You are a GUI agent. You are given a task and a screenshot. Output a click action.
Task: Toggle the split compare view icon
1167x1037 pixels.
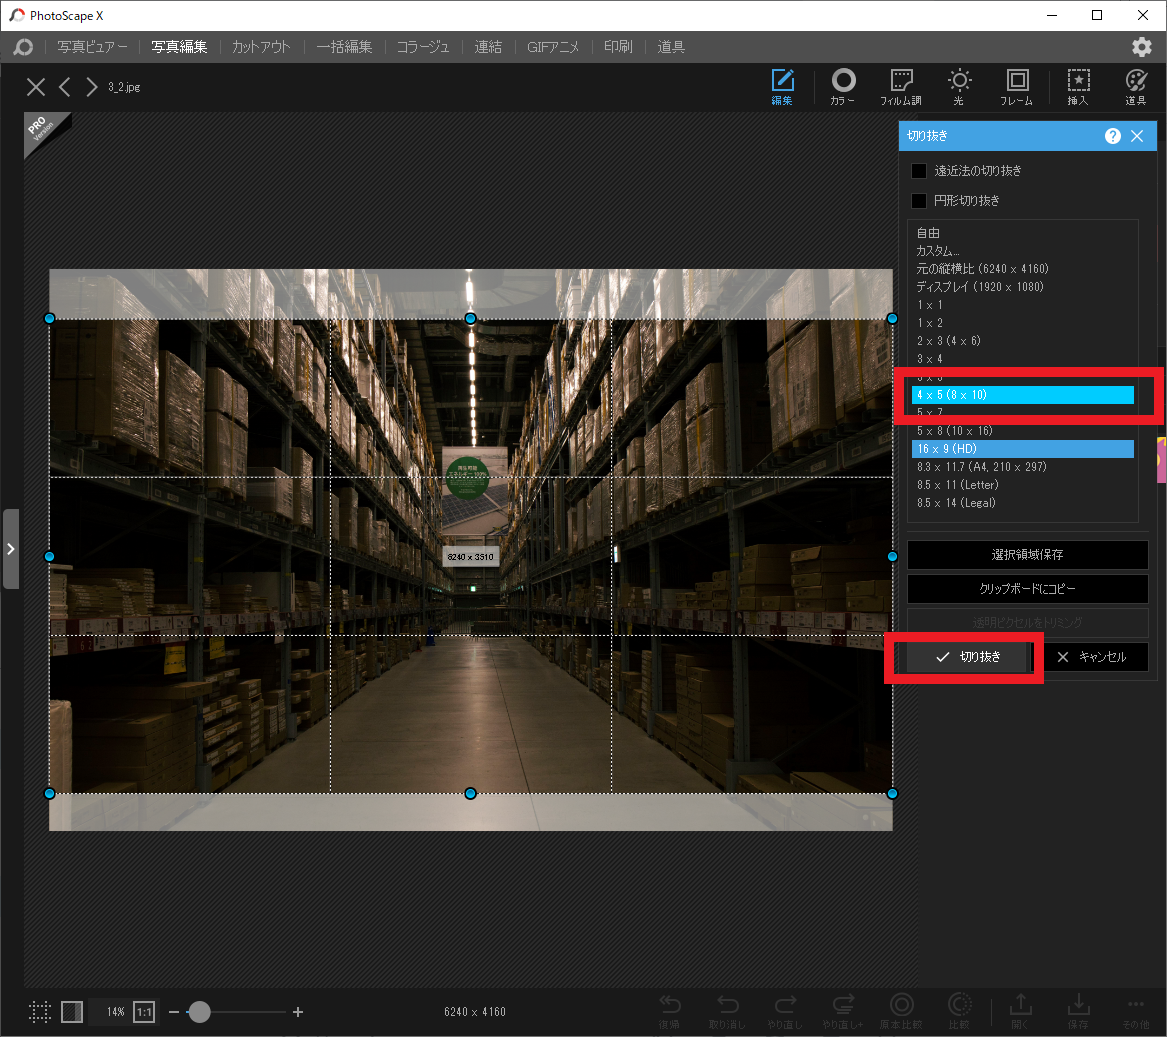[x=72, y=1012]
